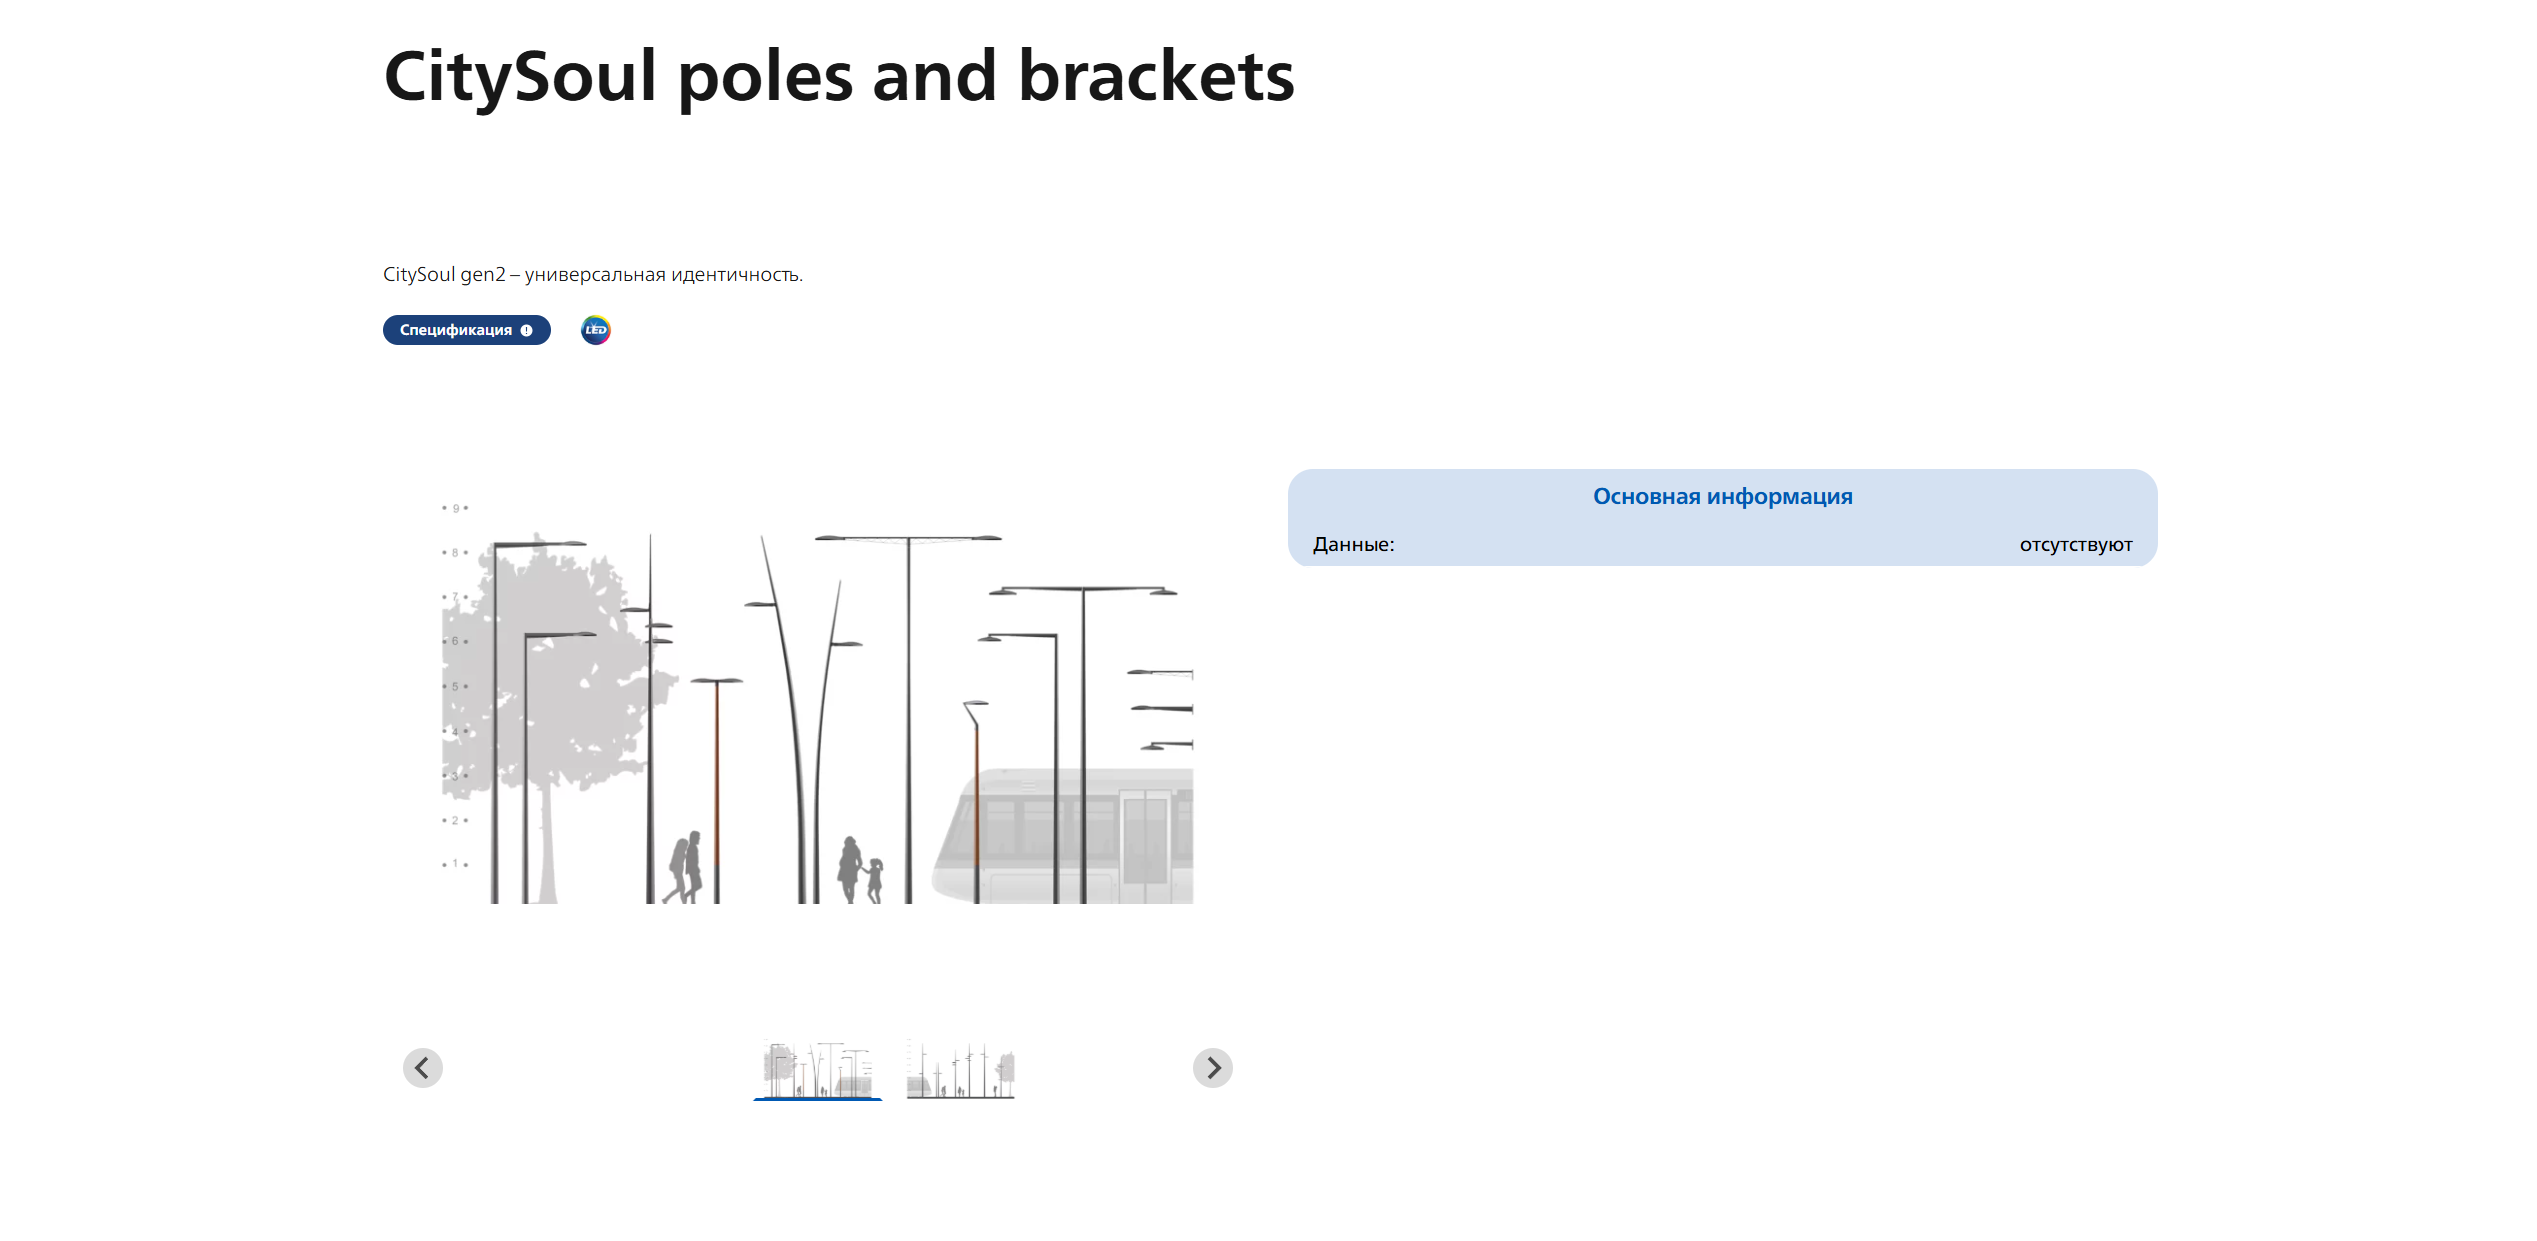Viewport: 2537px width, 1241px height.
Task: Click the 'отсутствуют' value text
Action: (x=2075, y=545)
